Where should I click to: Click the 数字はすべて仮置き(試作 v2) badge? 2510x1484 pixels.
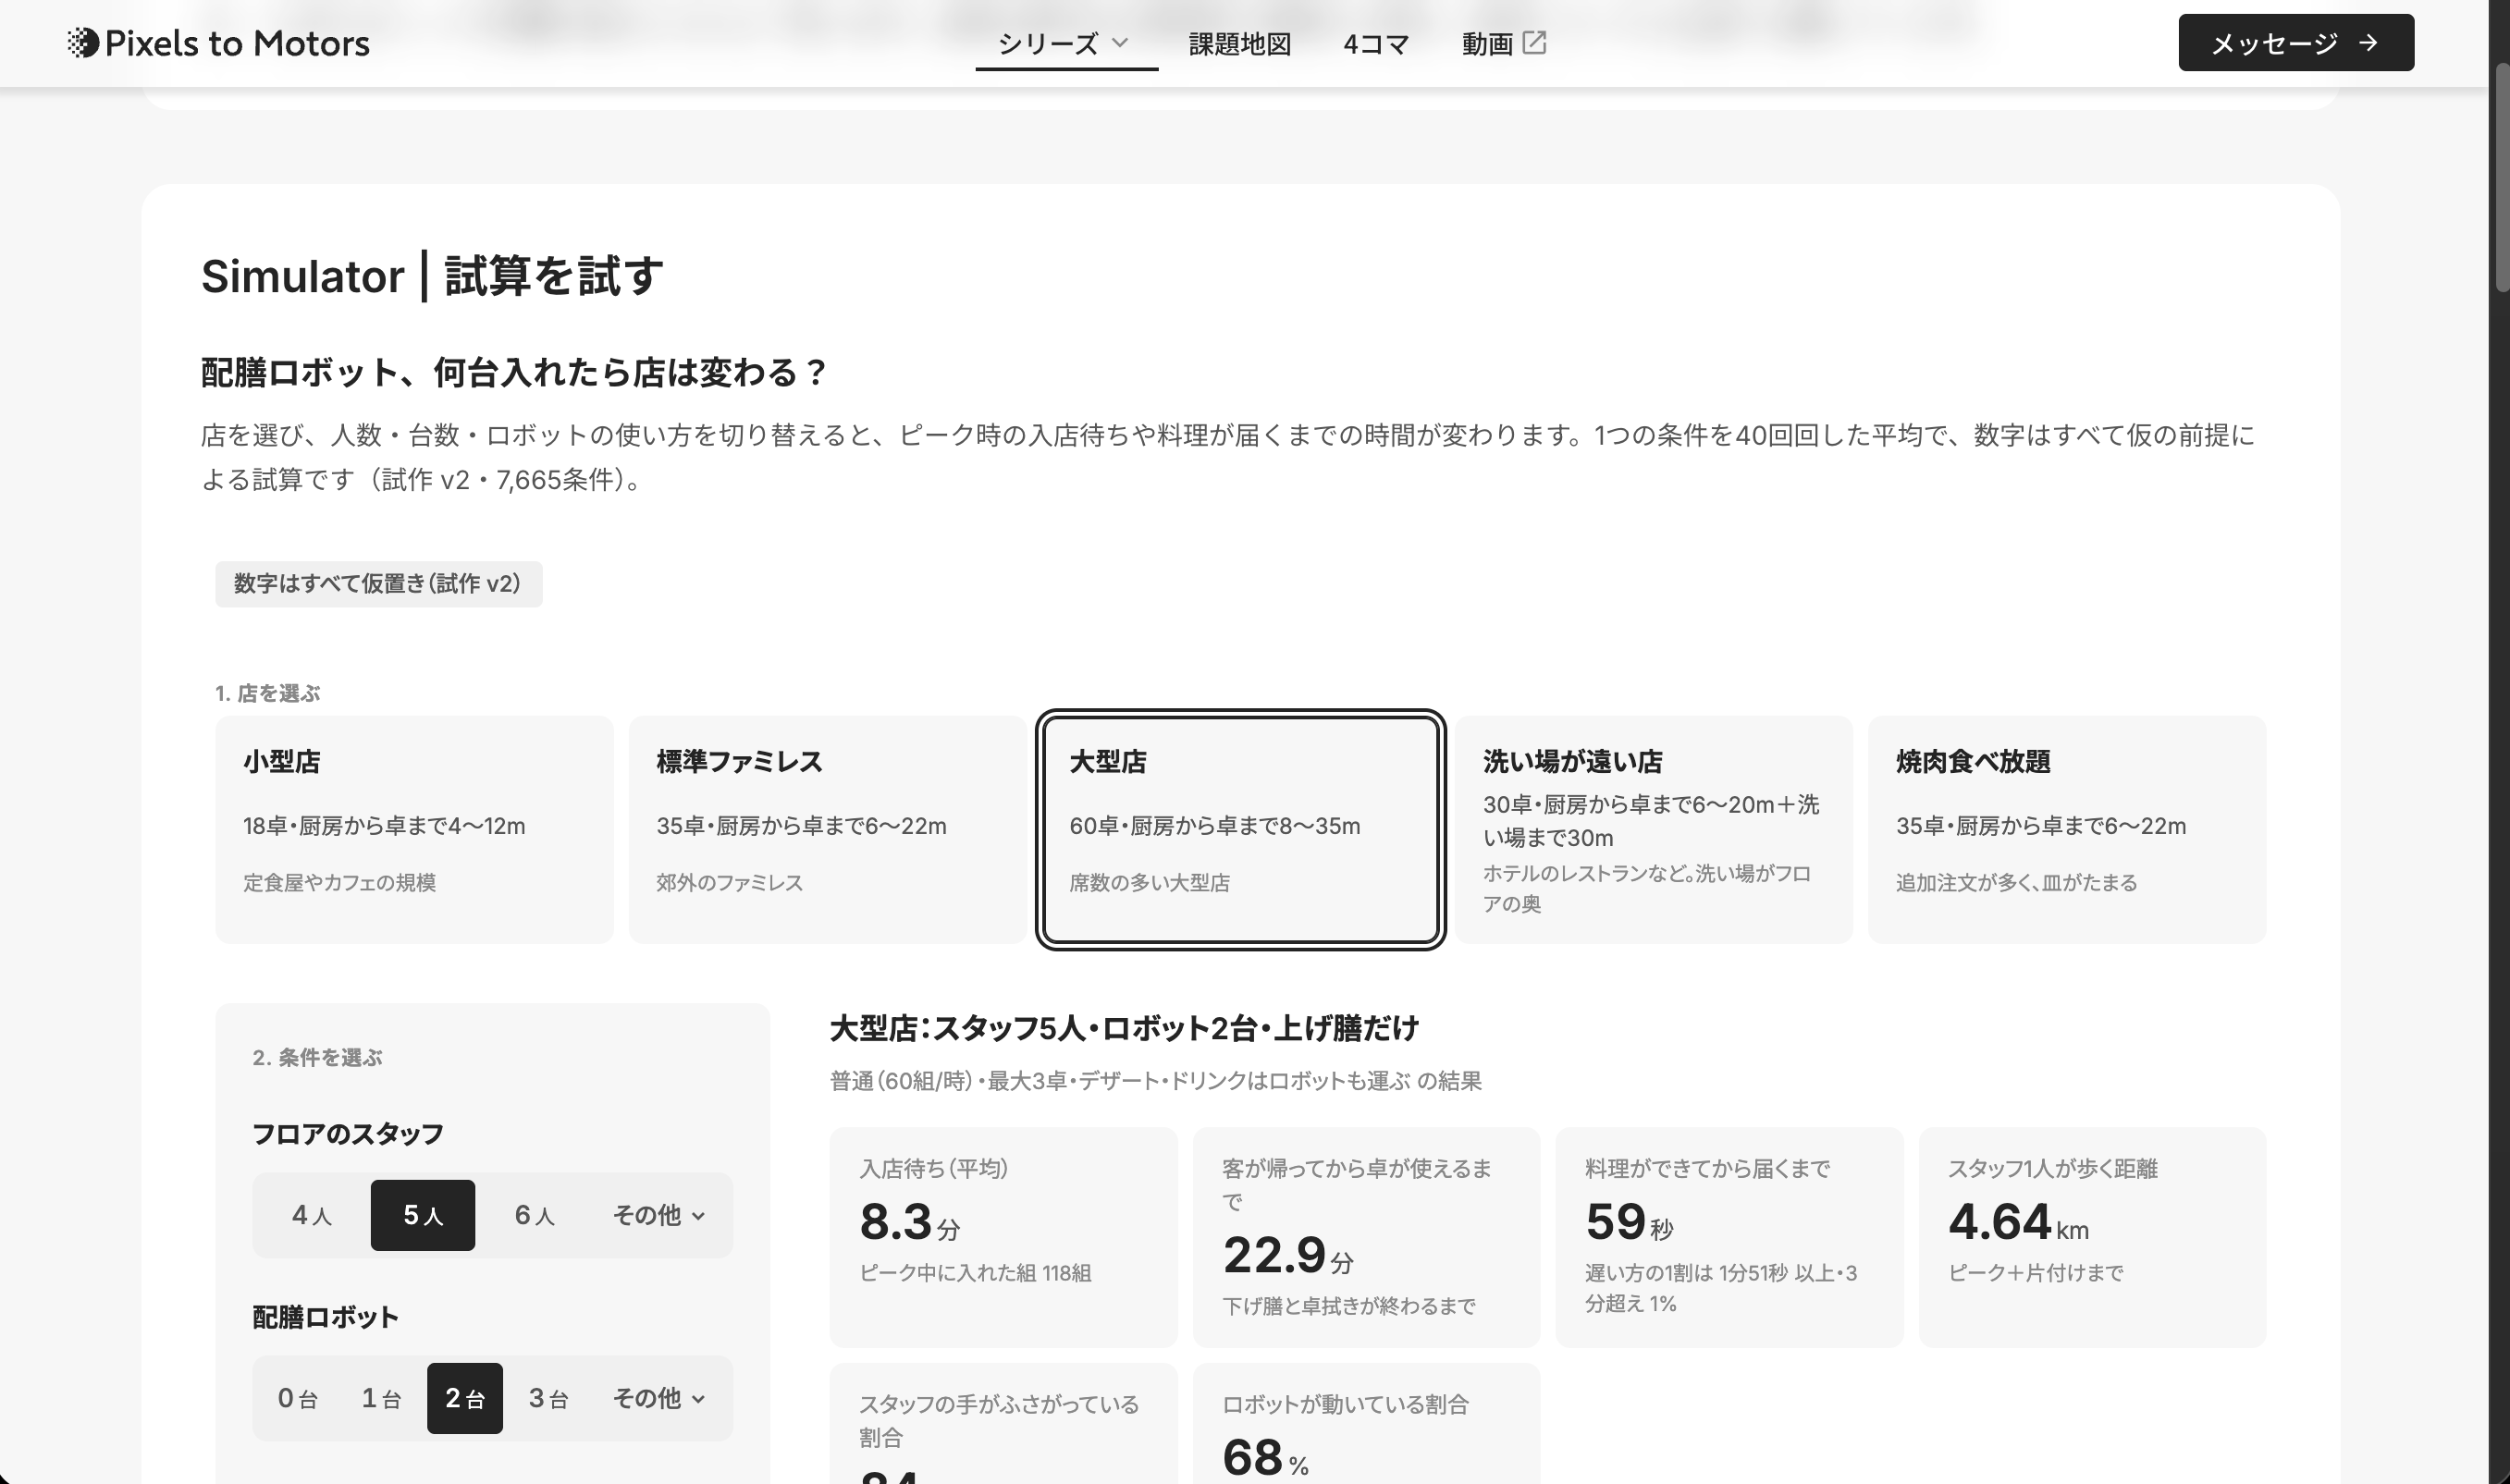coord(378,584)
